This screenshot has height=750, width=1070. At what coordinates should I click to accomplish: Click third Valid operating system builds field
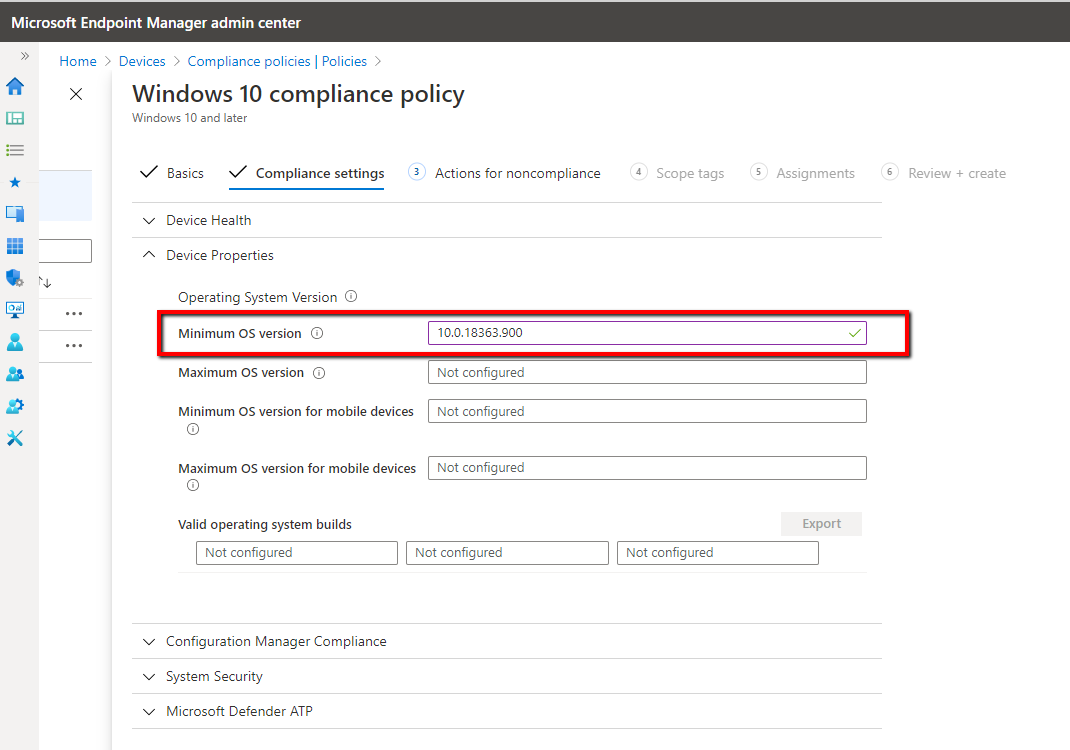click(x=718, y=553)
